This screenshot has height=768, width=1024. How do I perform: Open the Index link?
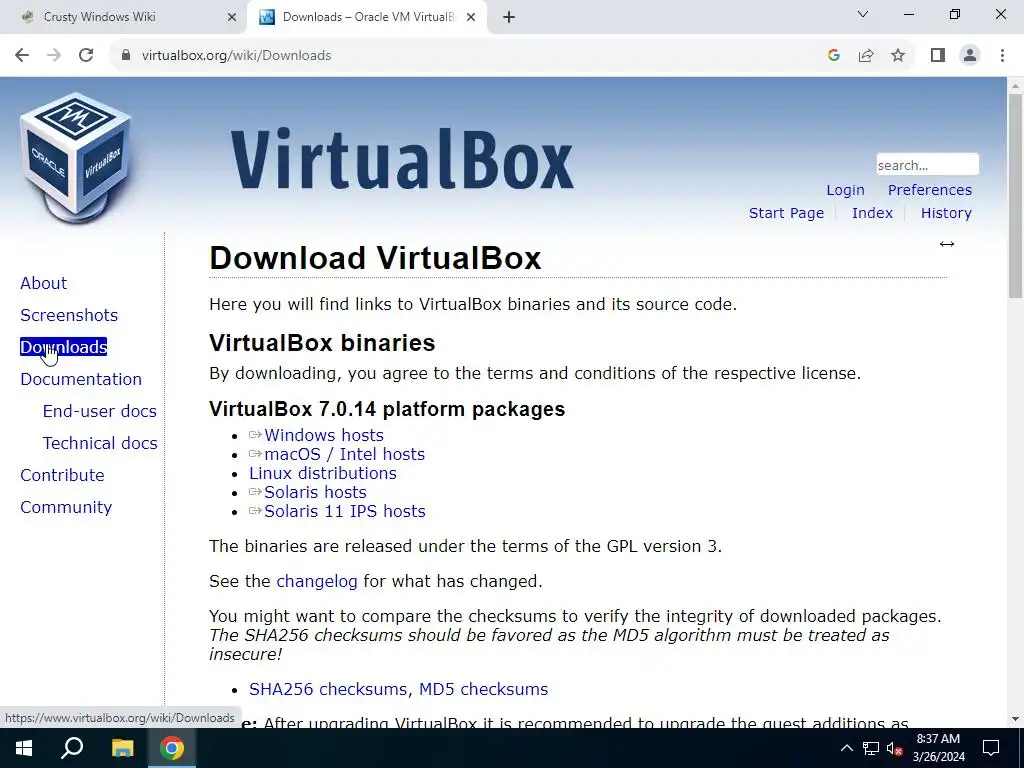[x=872, y=213]
